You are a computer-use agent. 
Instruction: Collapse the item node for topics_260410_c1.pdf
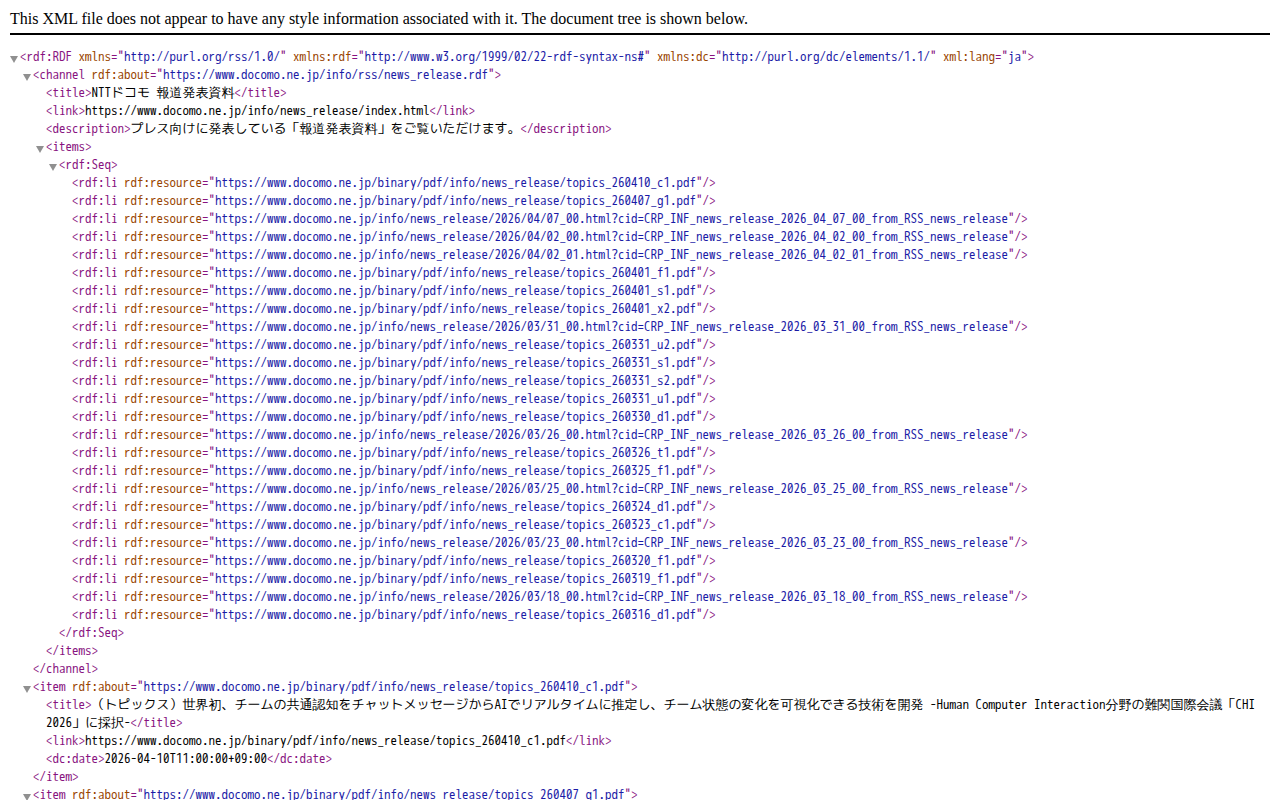point(27,689)
